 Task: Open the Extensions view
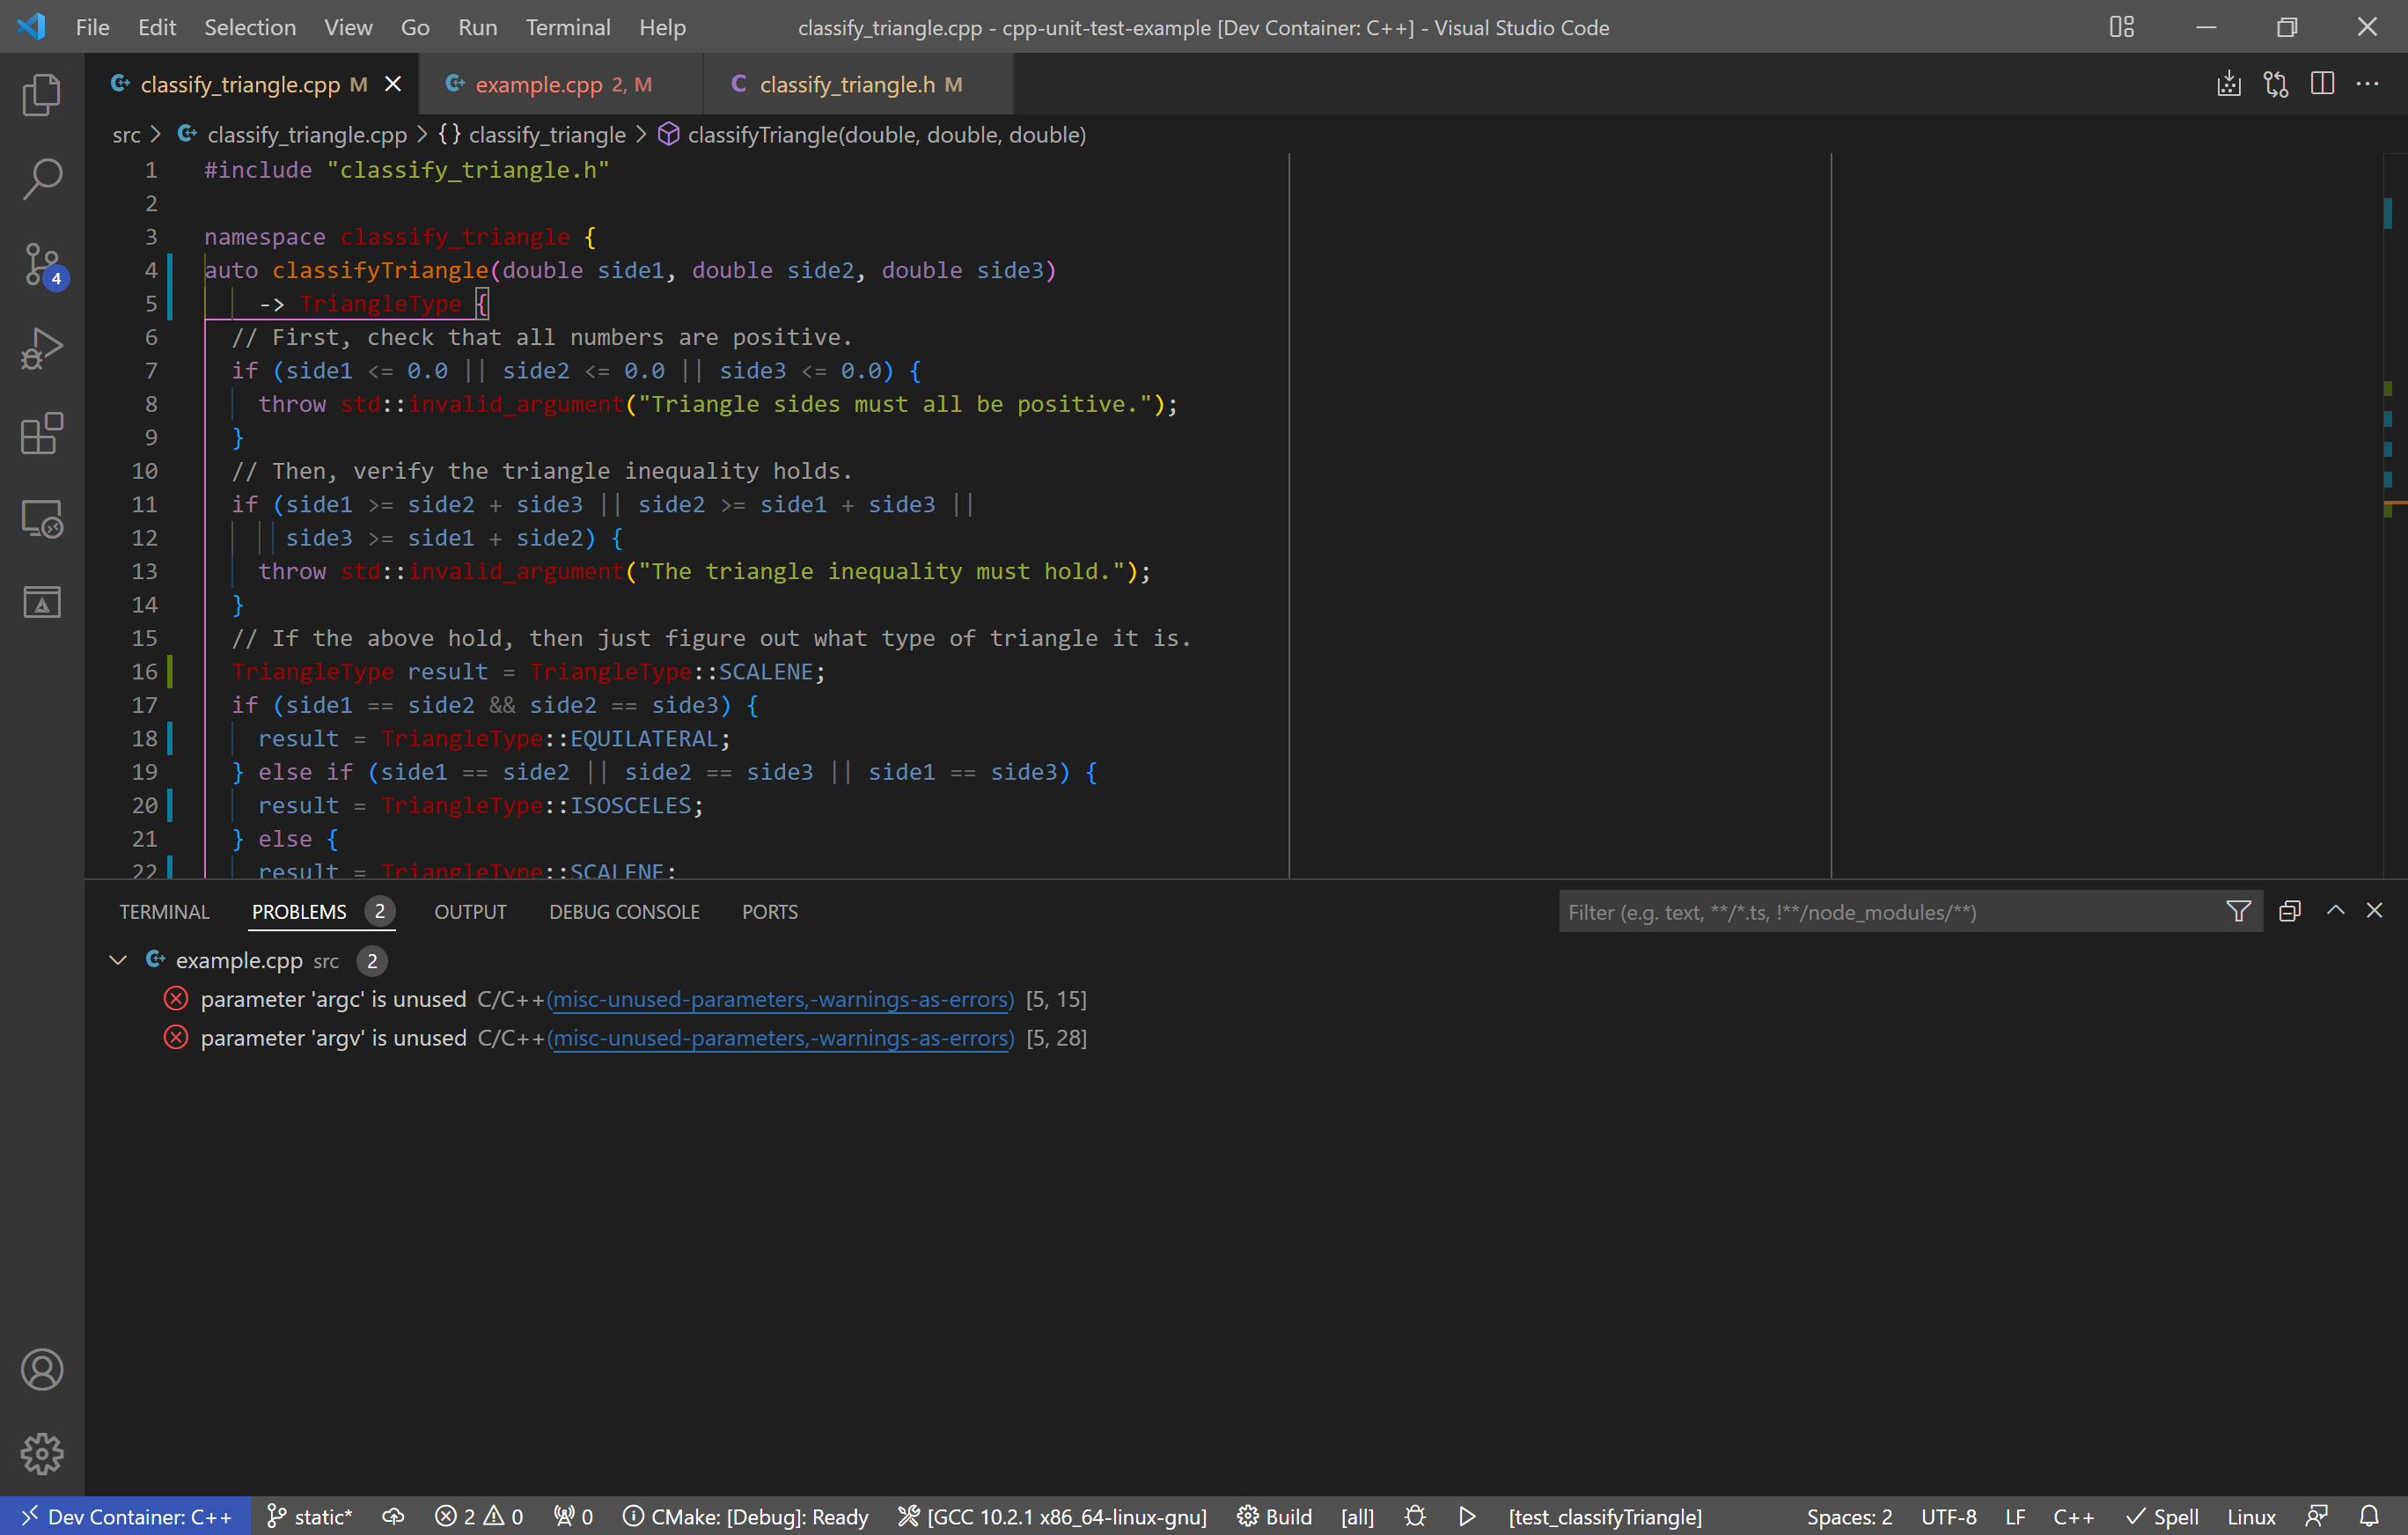pos(42,434)
